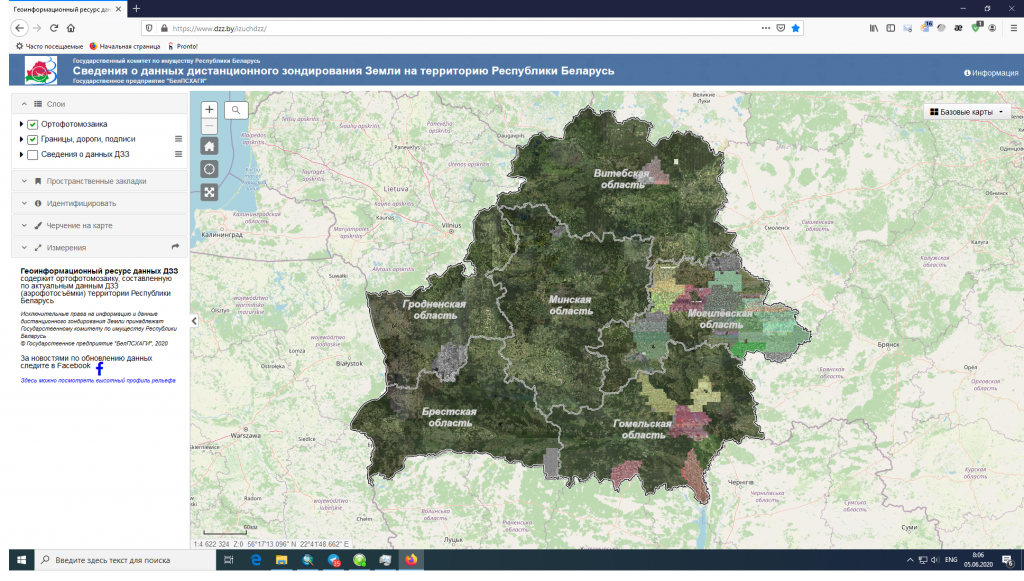Zoom in using the map plus button
The height and width of the screenshot is (581, 1024).
point(209,110)
